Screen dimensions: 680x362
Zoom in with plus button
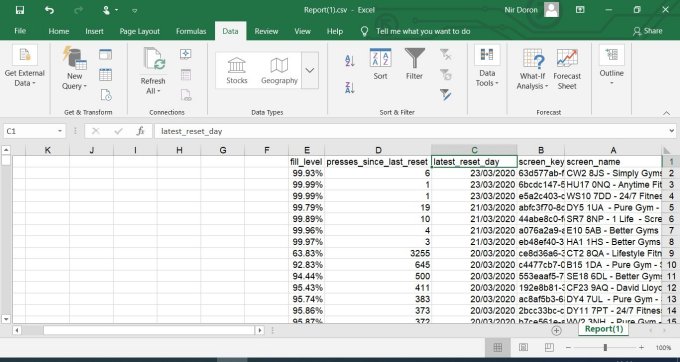point(641,347)
